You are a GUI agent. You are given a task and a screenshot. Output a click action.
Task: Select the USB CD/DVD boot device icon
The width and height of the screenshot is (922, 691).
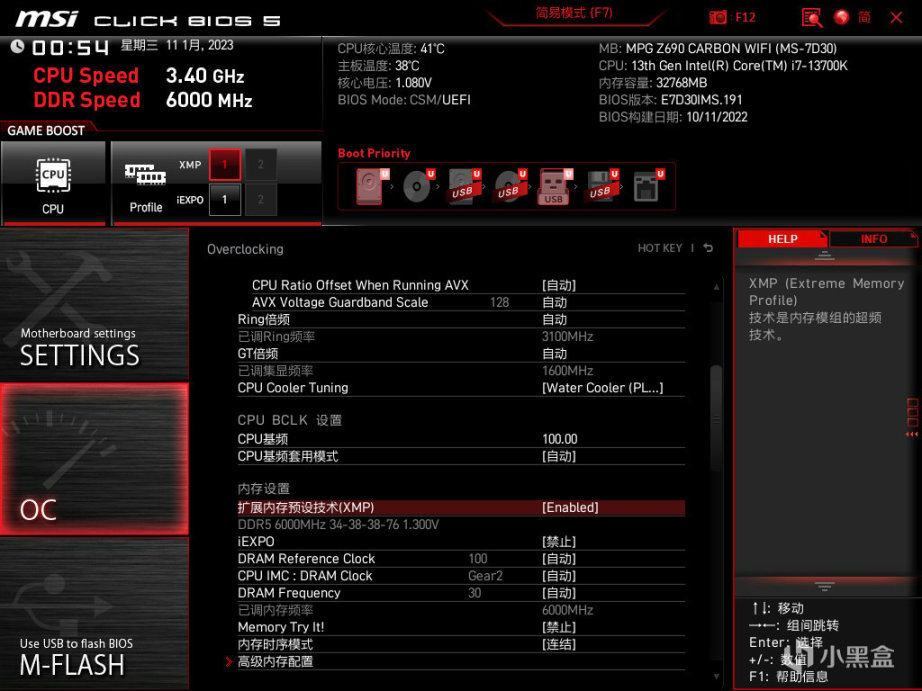(x=510, y=186)
